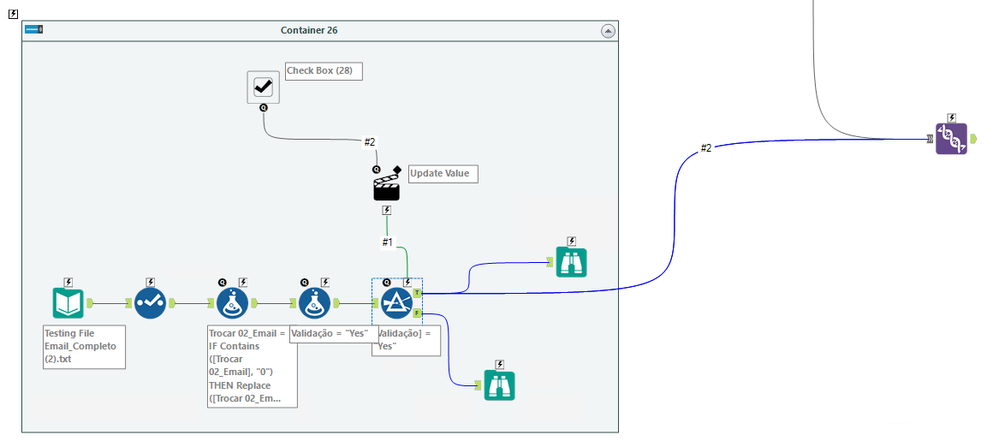Select the Text Input book tool
The image size is (999, 448).
coord(68,303)
